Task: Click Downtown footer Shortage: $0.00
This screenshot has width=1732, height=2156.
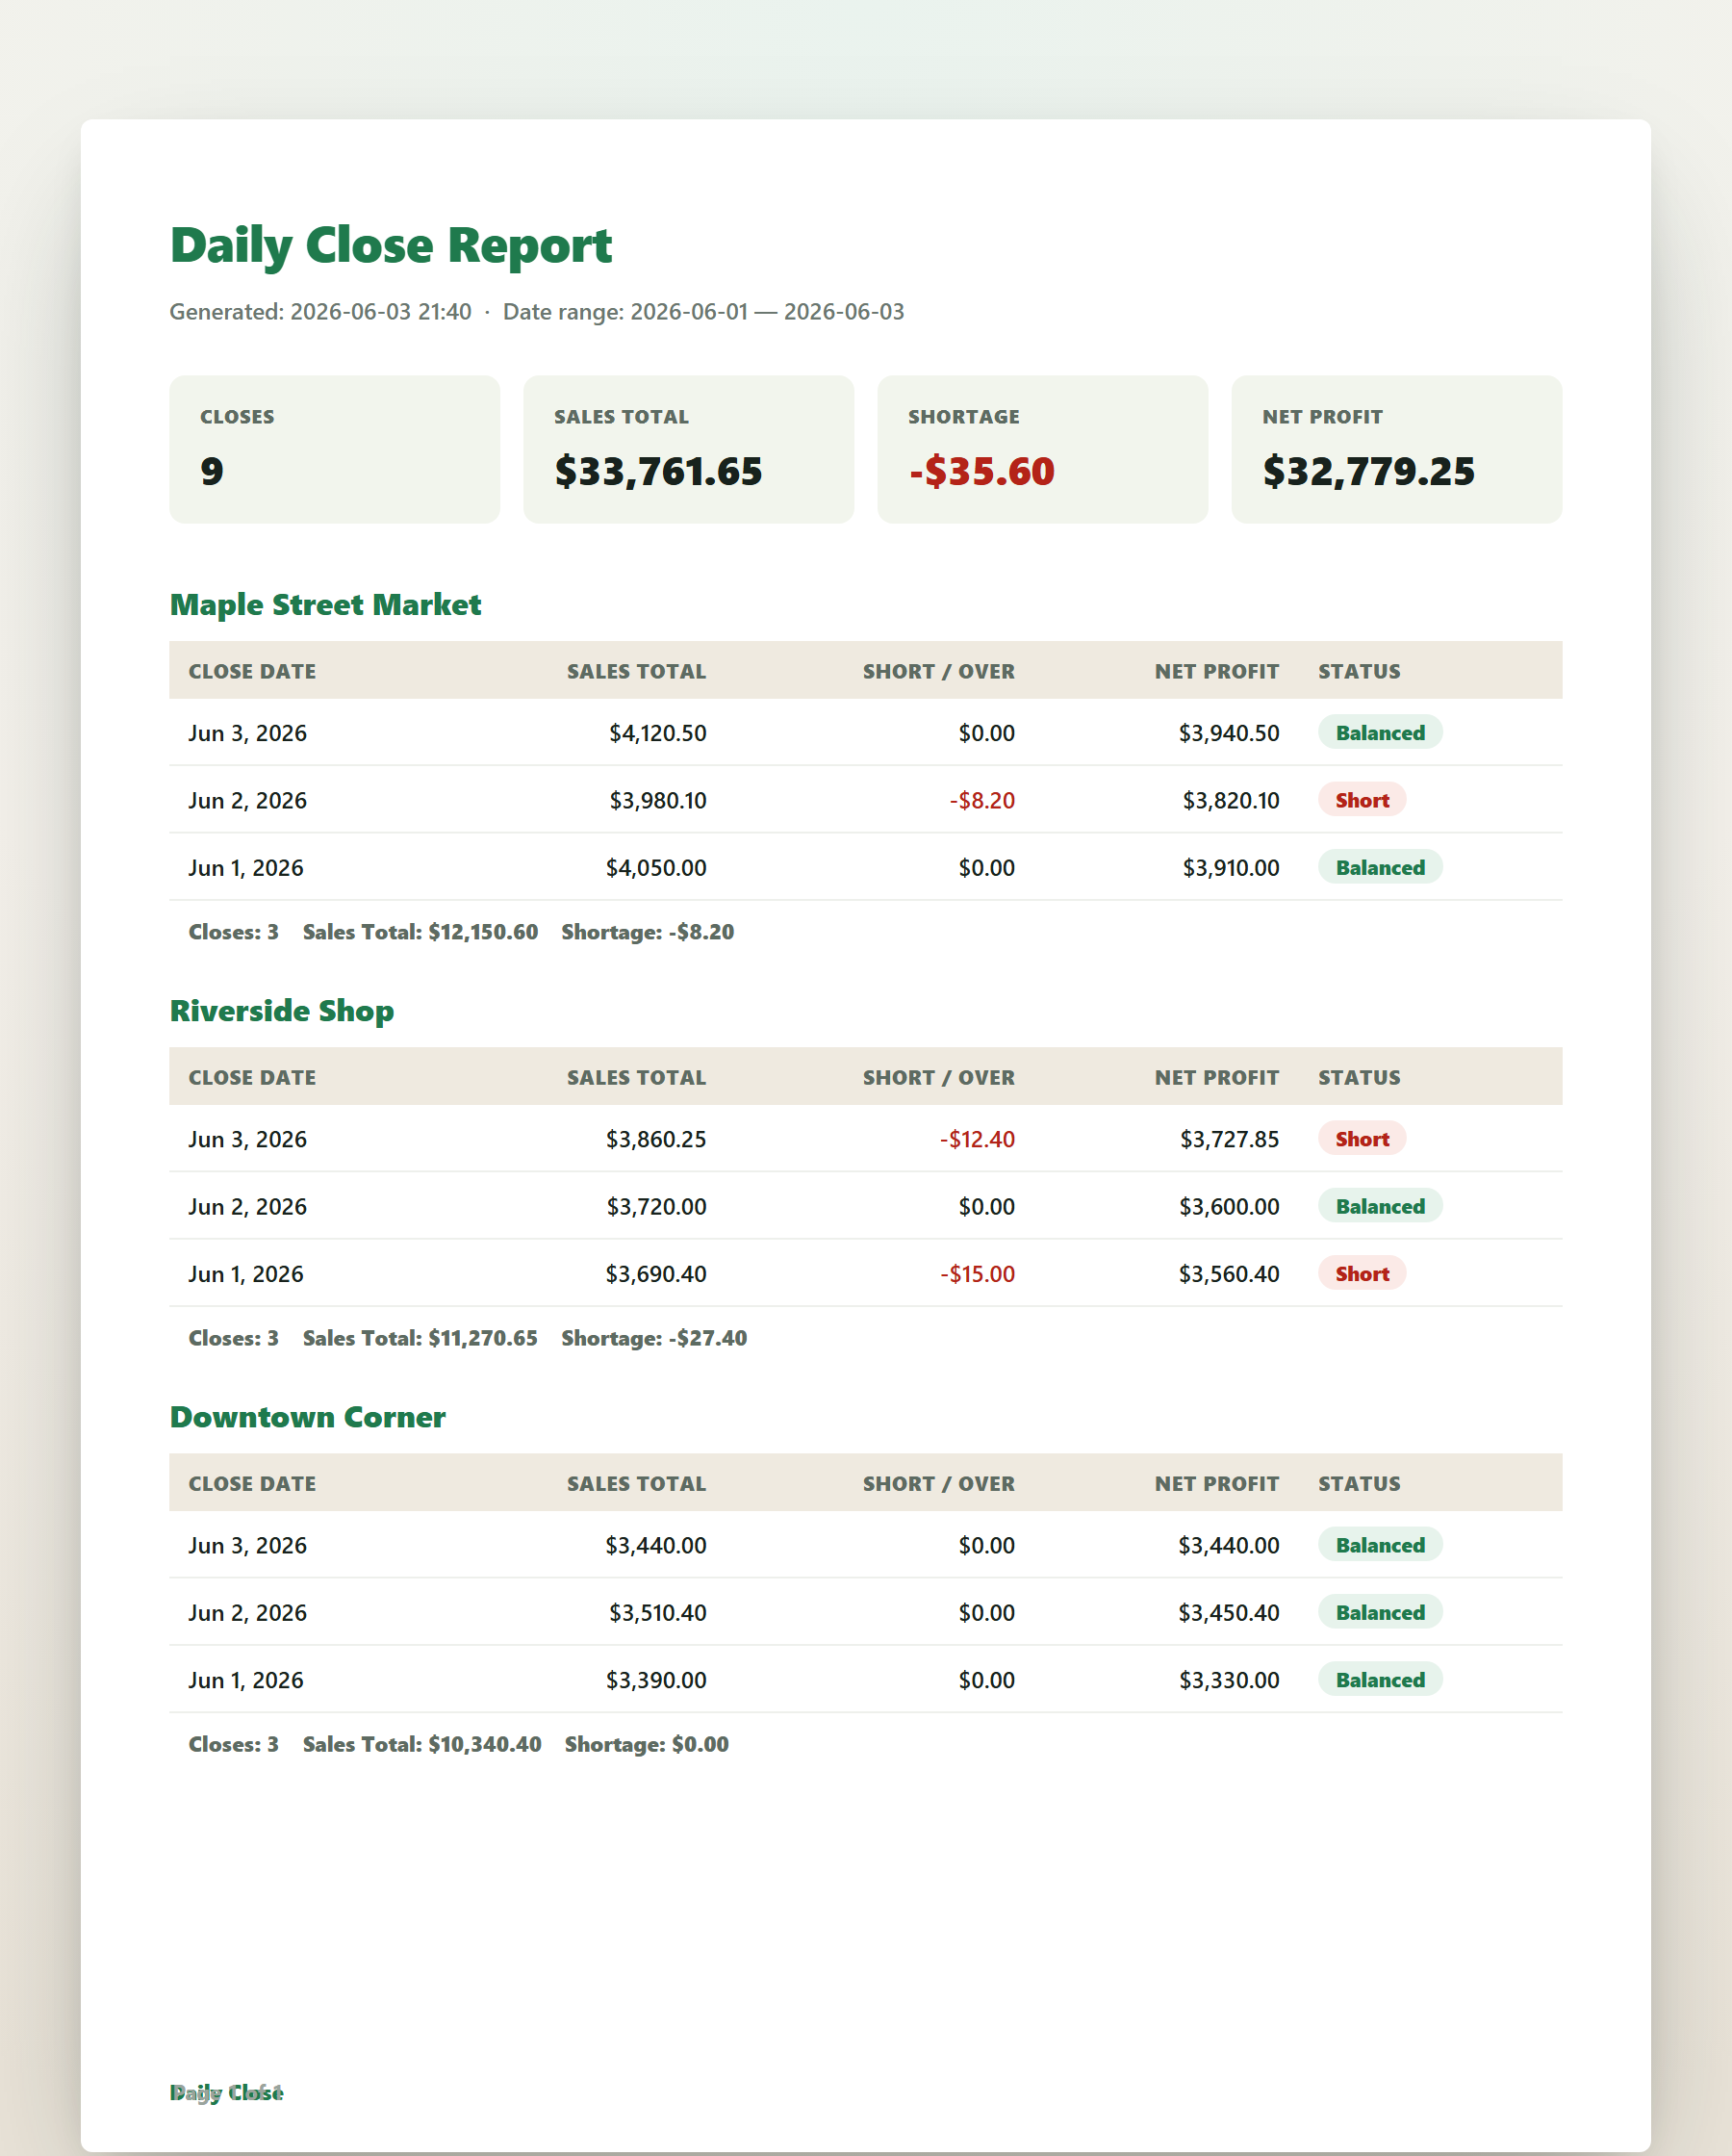Action: coord(646,1744)
